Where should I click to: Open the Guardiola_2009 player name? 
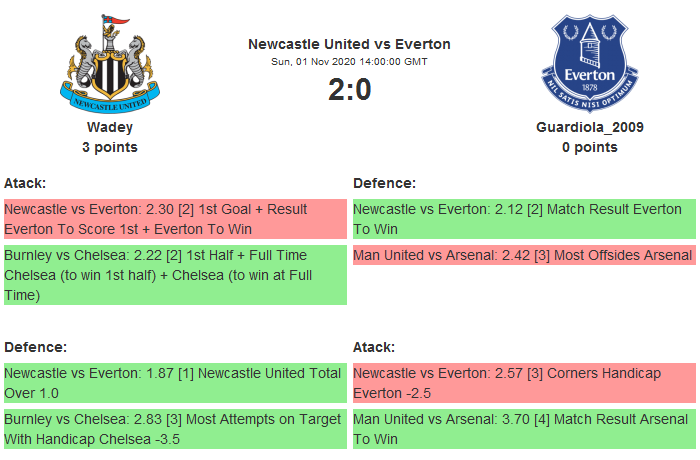click(x=589, y=127)
